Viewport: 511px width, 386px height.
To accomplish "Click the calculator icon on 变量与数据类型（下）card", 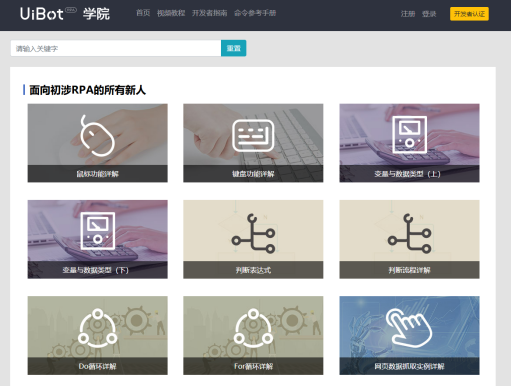I will (x=98, y=231).
